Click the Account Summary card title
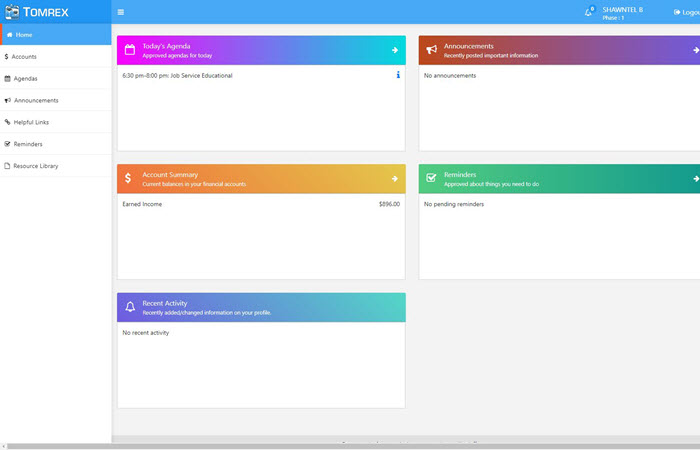Screen dimensions: 700x450 coord(170,175)
